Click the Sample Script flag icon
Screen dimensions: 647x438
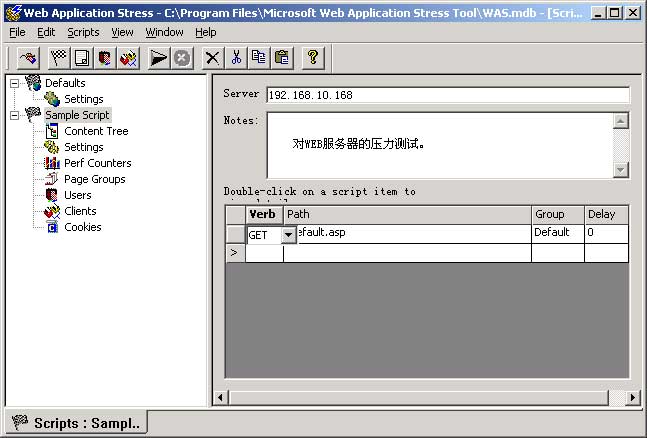[x=33, y=114]
